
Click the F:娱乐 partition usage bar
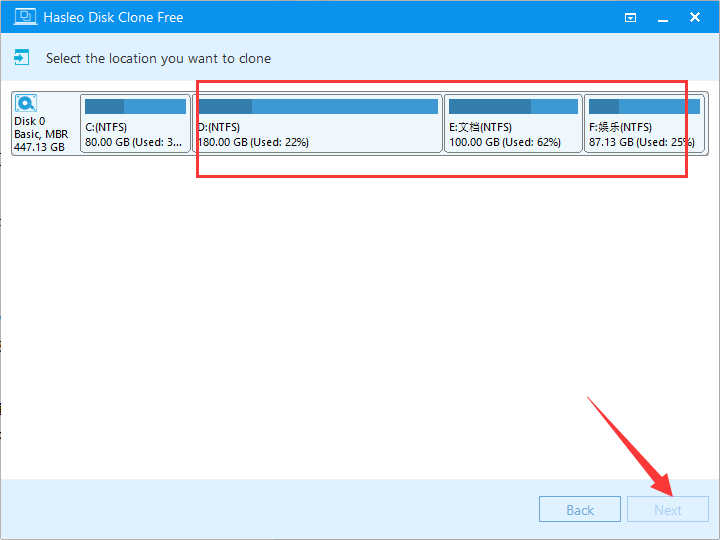[x=644, y=107]
